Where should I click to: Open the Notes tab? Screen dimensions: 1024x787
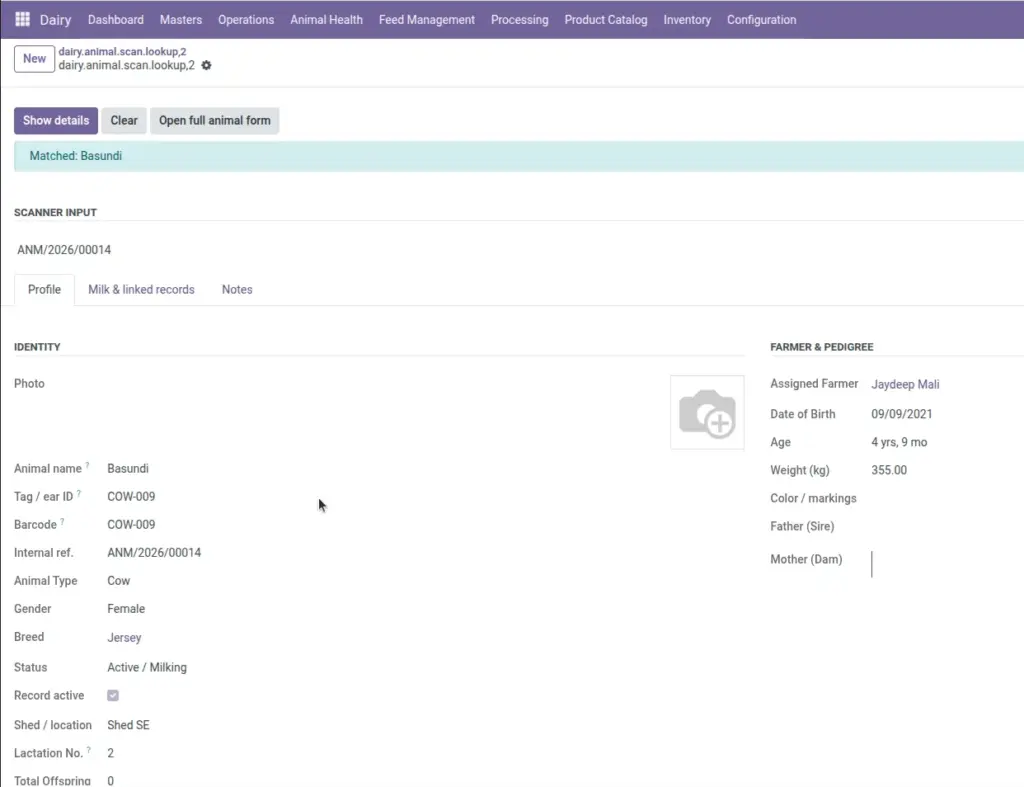tap(237, 289)
